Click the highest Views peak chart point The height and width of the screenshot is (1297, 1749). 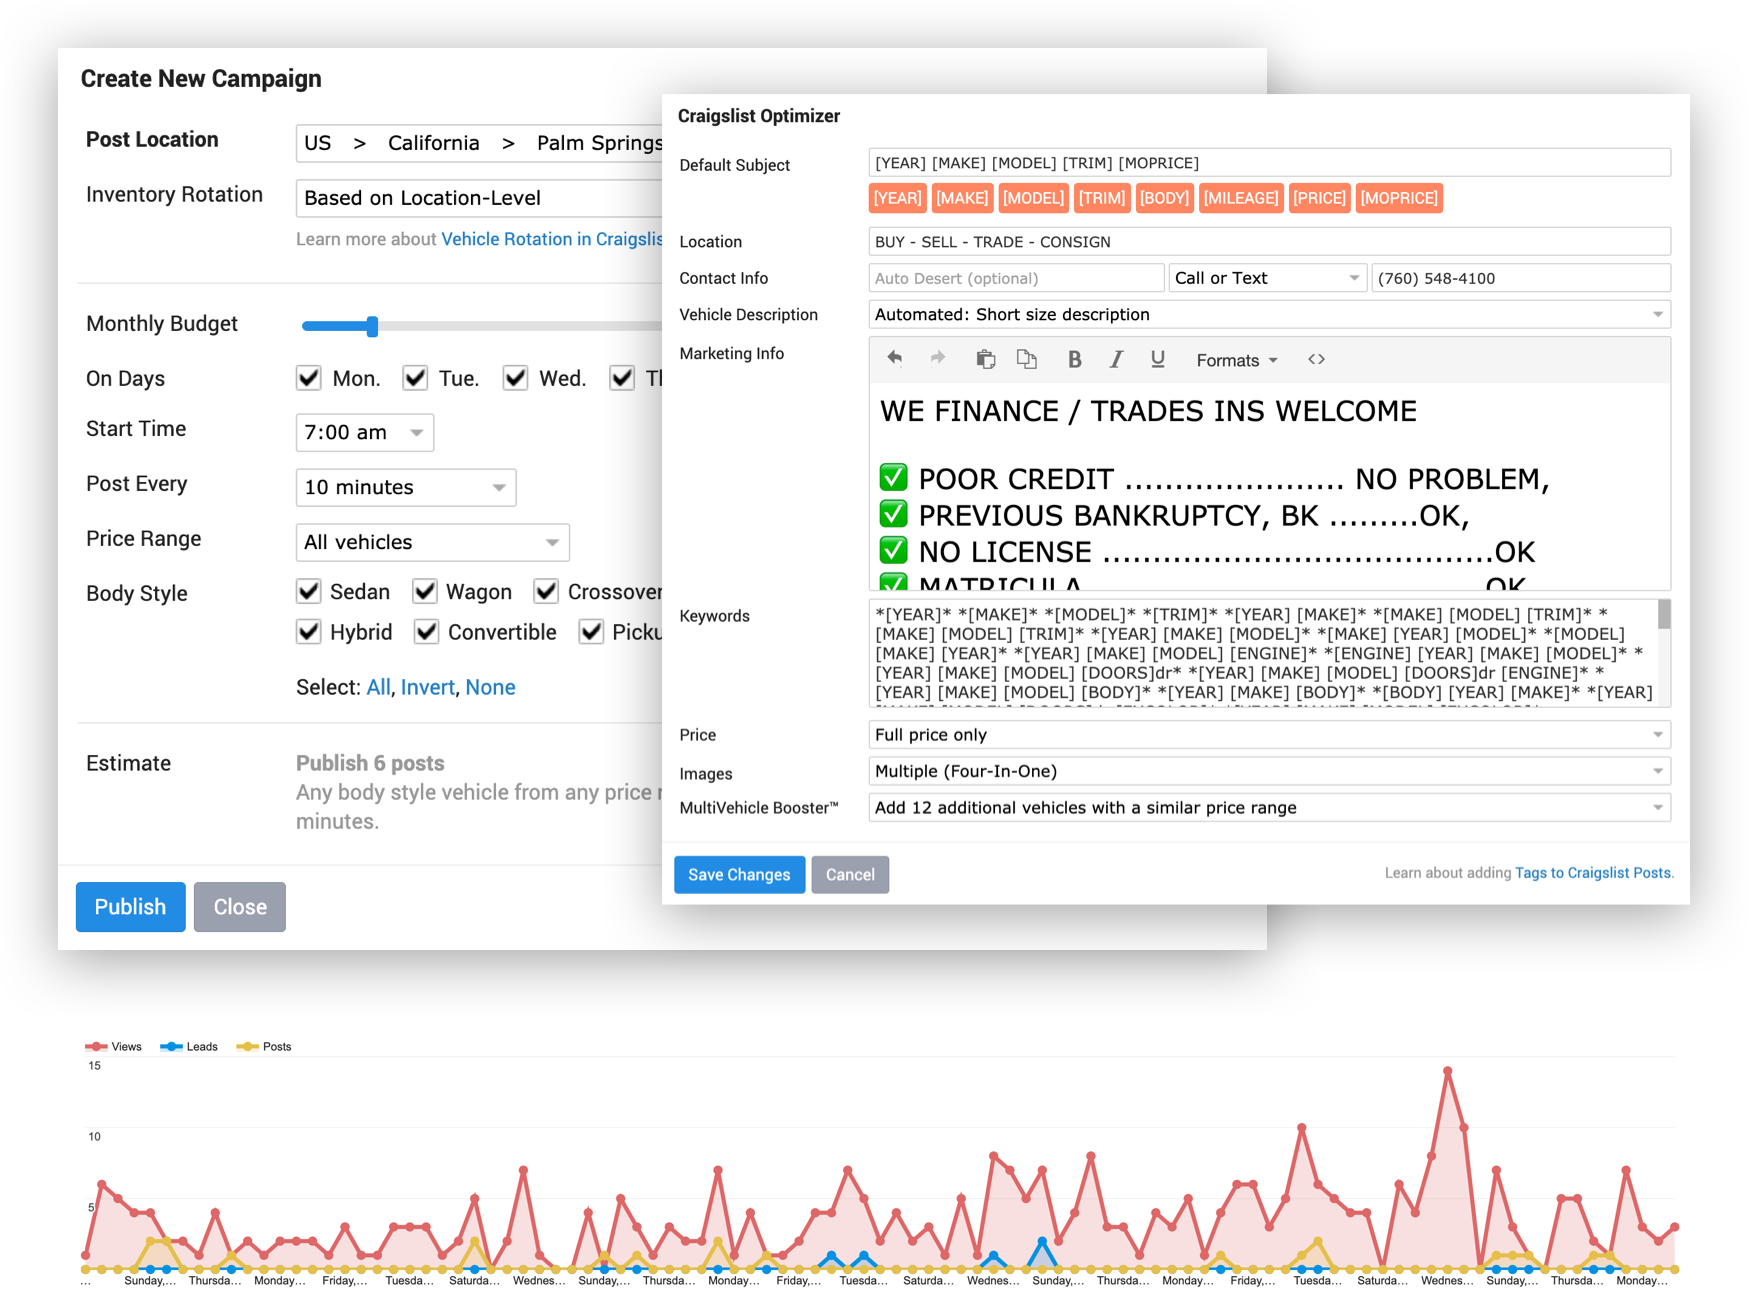[x=1447, y=1070]
